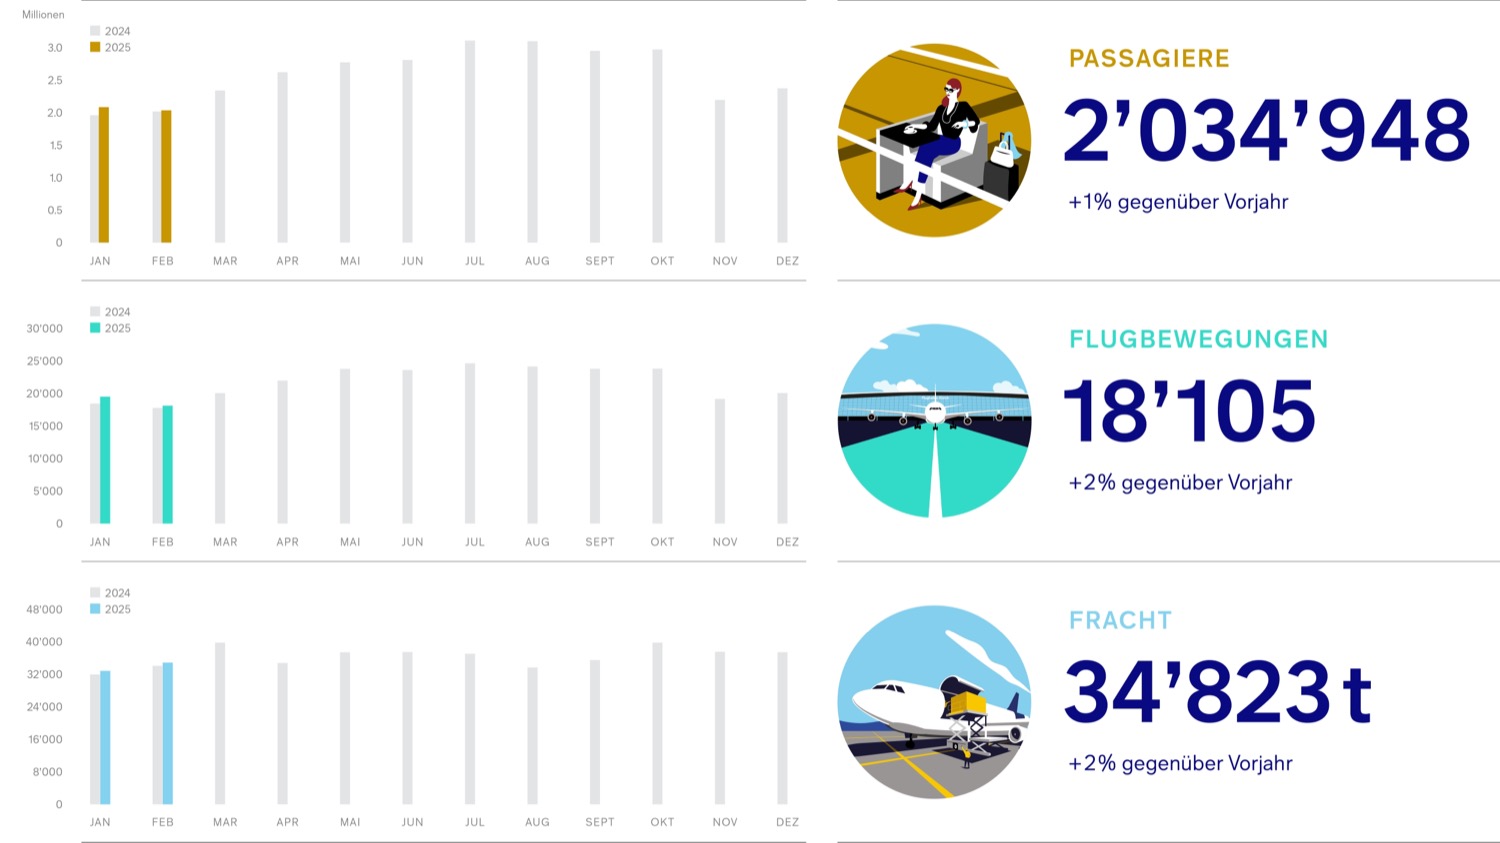
Task: Click the December bar in flight movements chart
Action: coord(782,458)
